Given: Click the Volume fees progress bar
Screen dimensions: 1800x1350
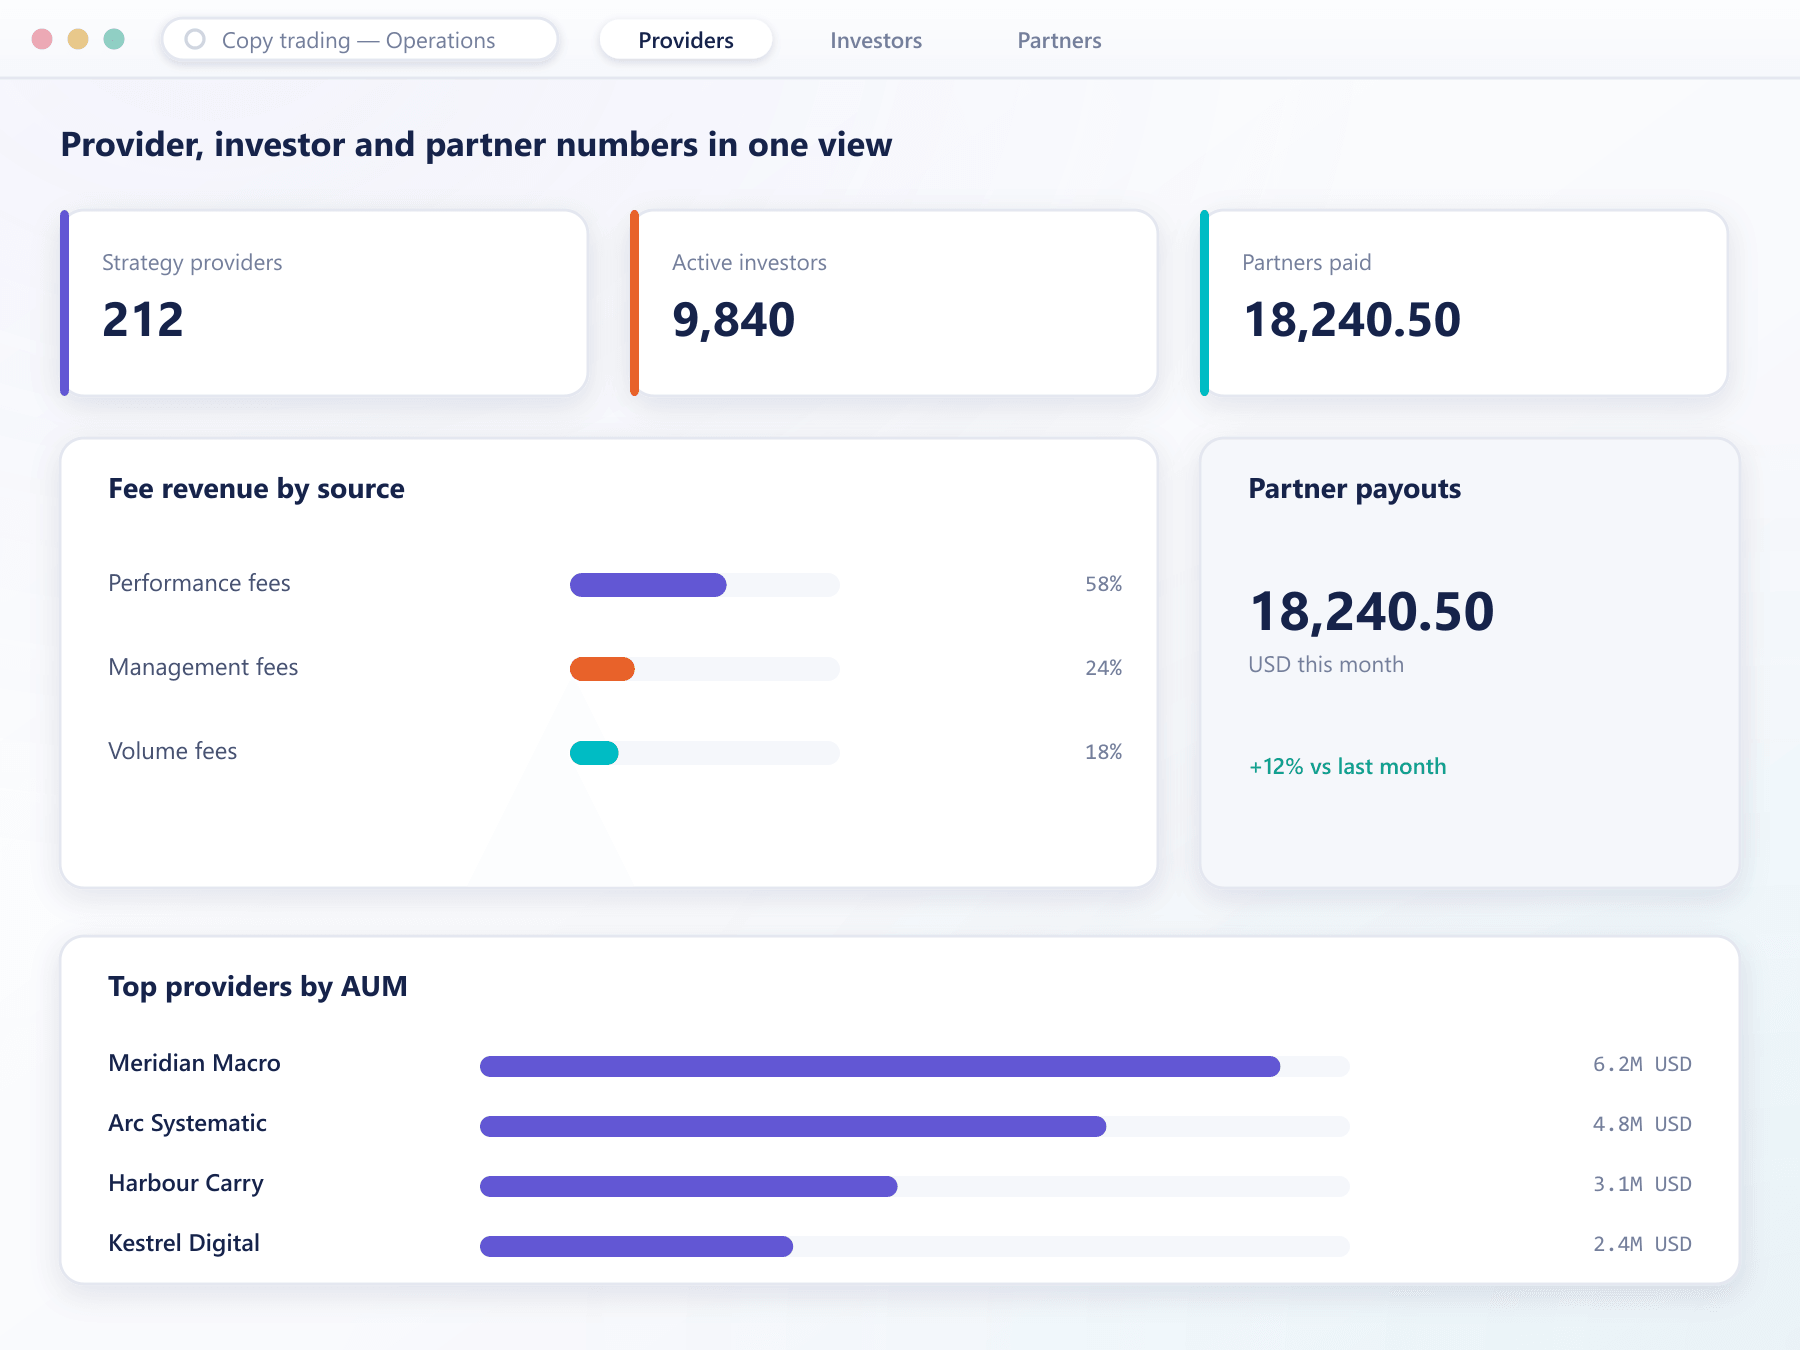Looking at the screenshot, I should 704,753.
